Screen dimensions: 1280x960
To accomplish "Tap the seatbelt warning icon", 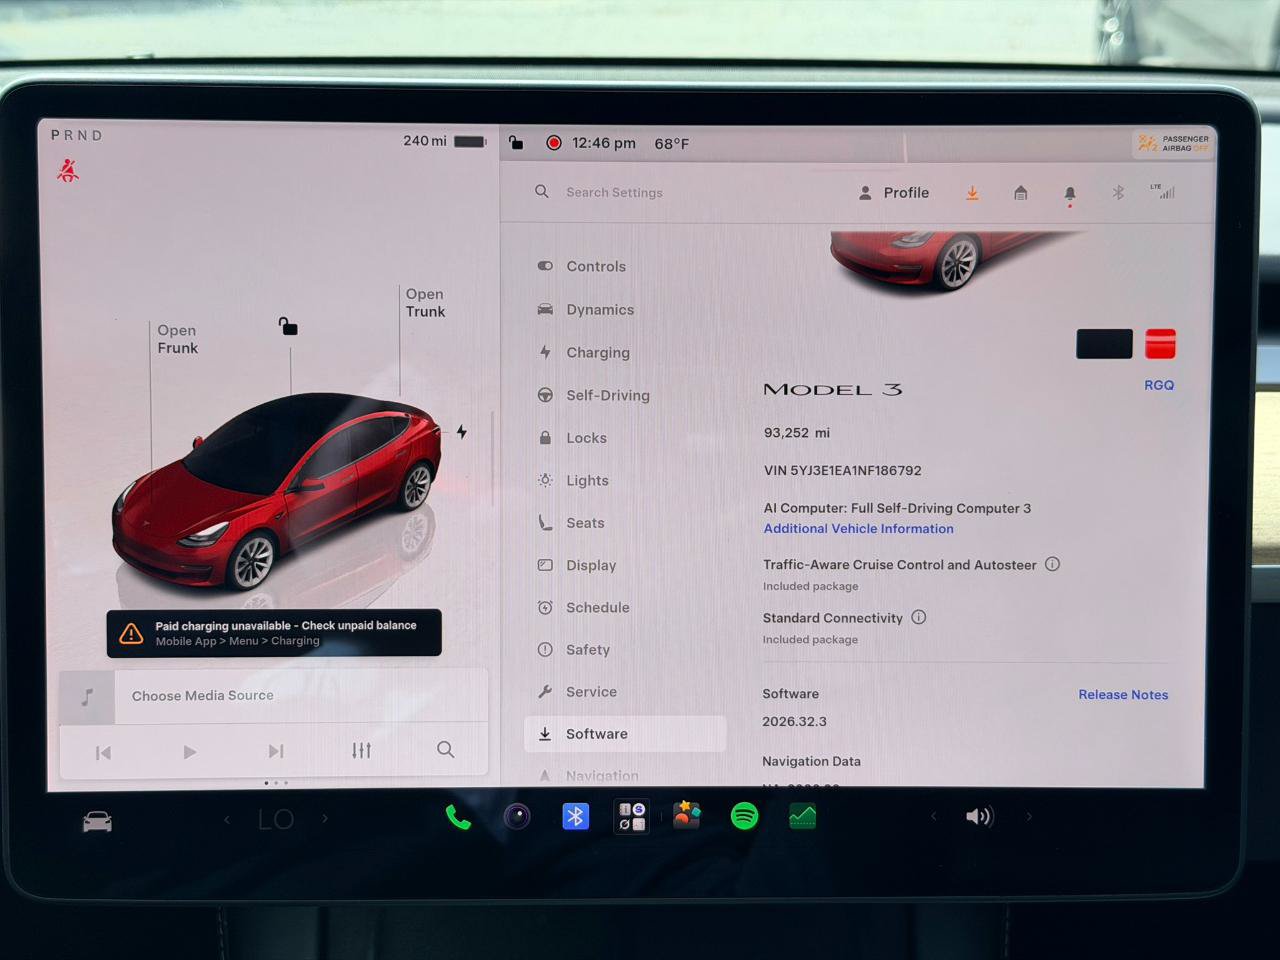I will (x=68, y=171).
